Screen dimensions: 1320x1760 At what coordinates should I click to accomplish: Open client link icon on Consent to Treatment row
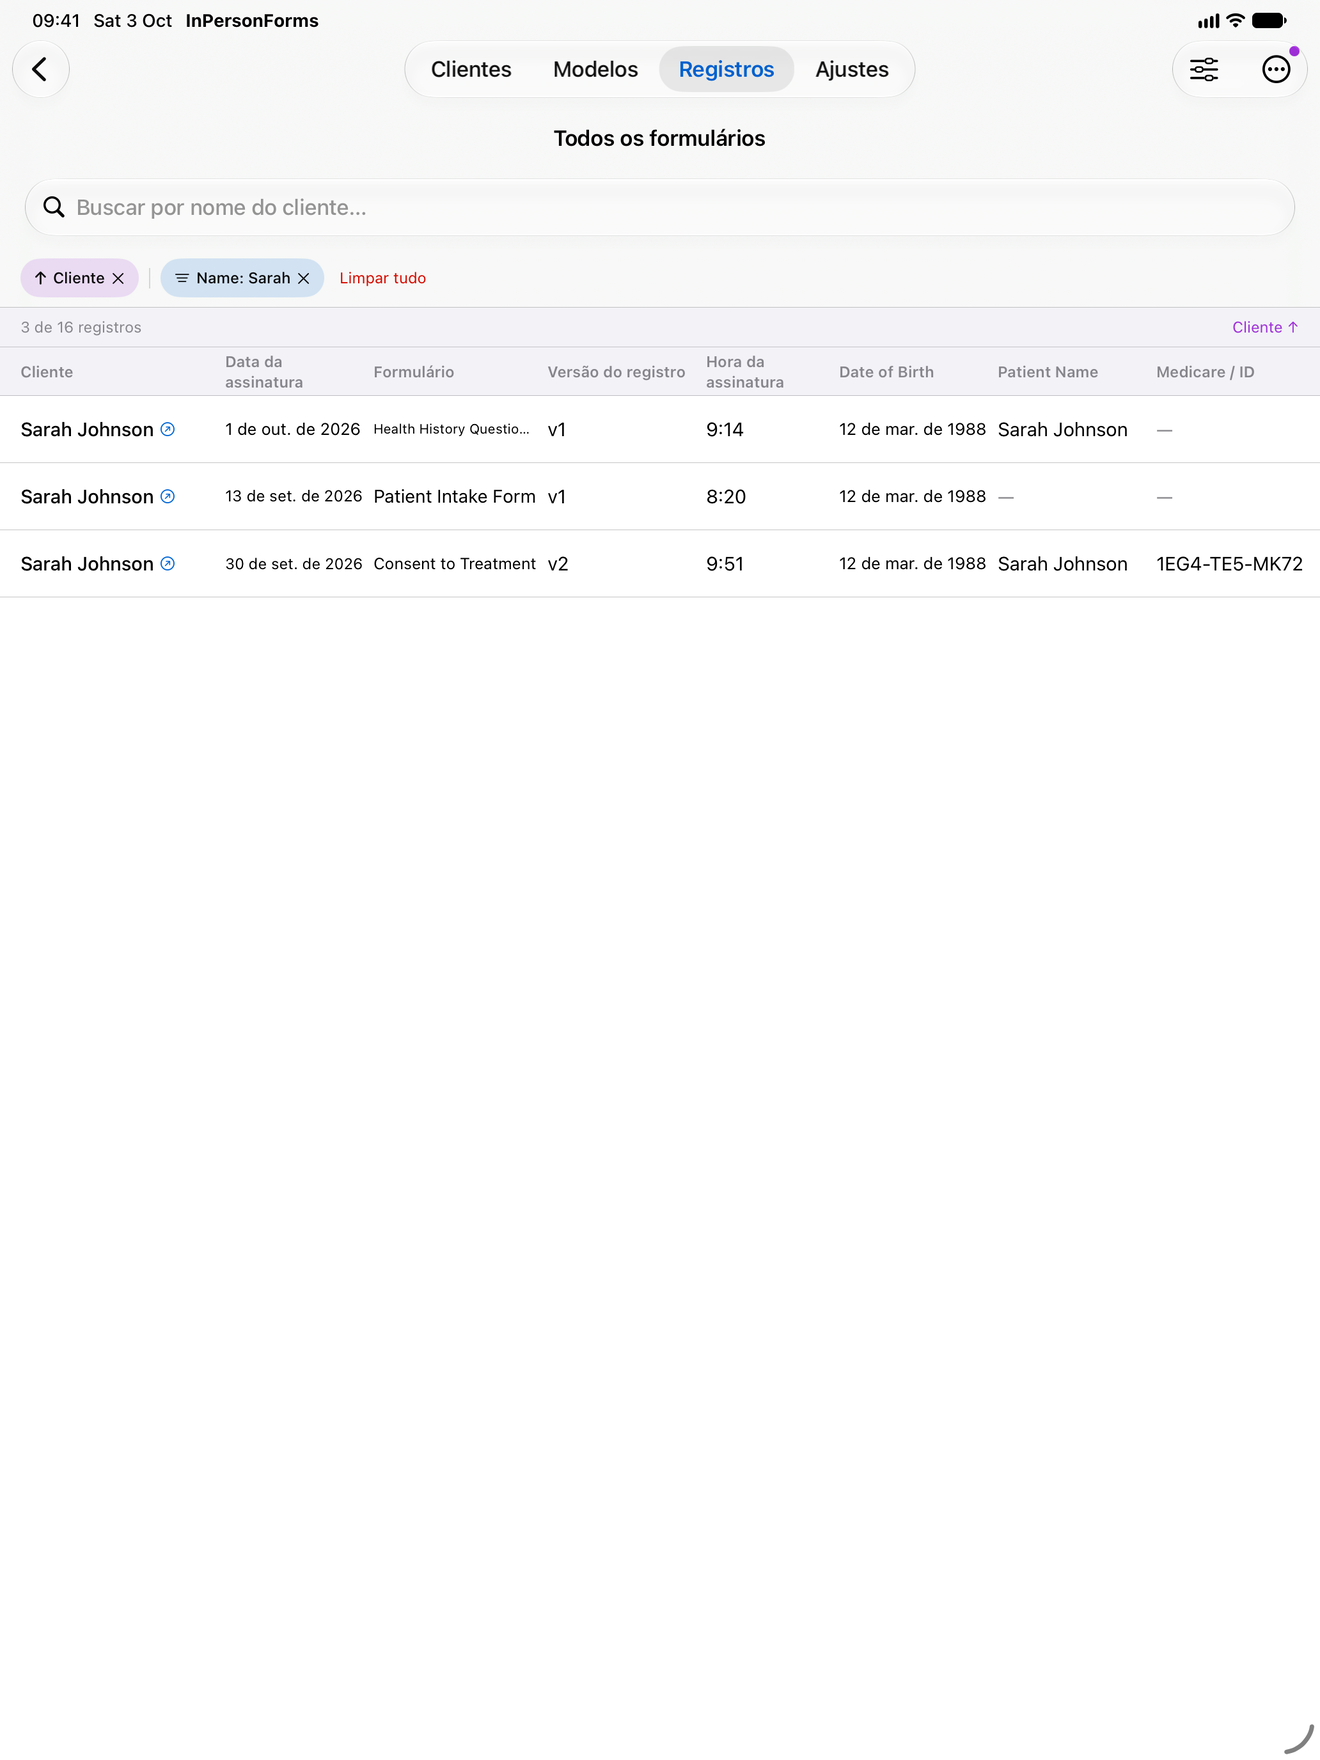pyautogui.click(x=168, y=563)
